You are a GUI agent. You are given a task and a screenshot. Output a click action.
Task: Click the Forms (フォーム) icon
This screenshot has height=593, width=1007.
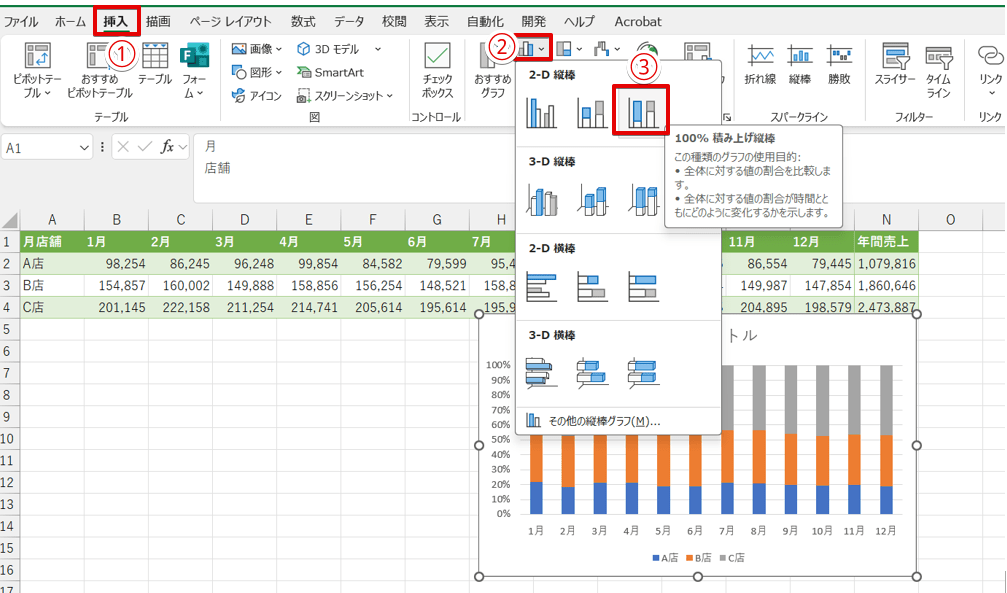point(194,71)
